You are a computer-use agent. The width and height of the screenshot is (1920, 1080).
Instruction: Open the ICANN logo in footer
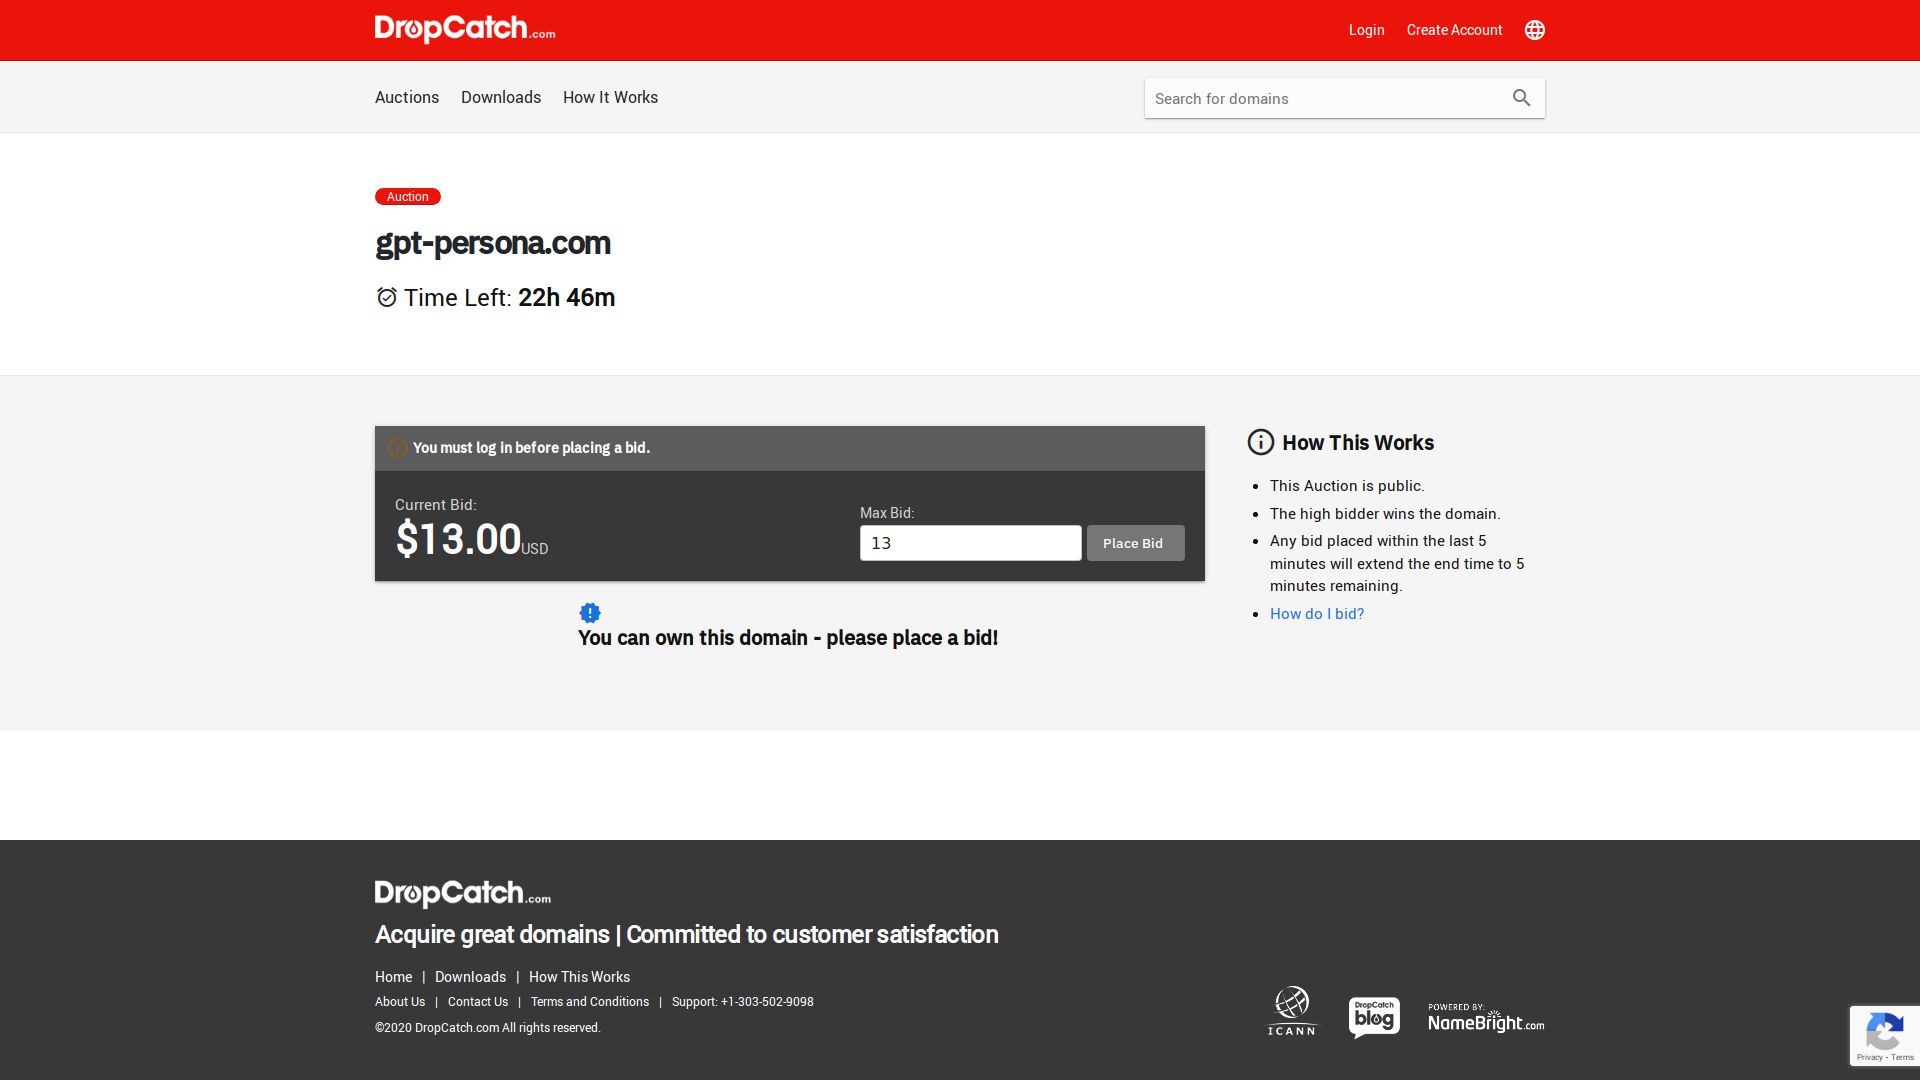pos(1292,1011)
